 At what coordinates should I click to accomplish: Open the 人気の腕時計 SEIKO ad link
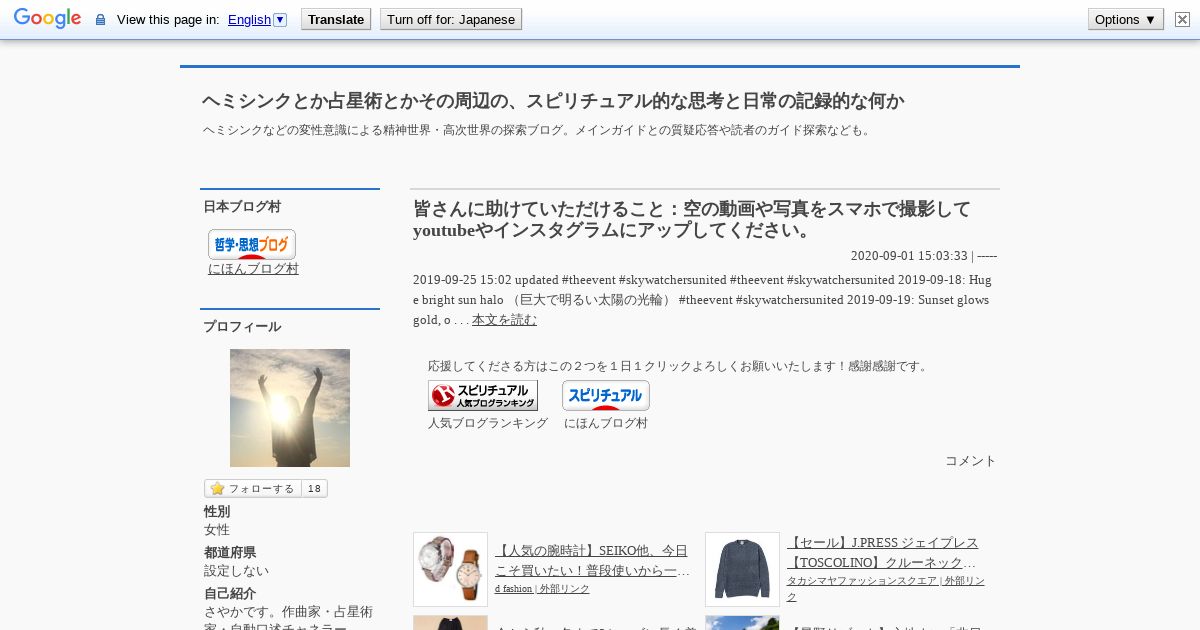[592, 560]
